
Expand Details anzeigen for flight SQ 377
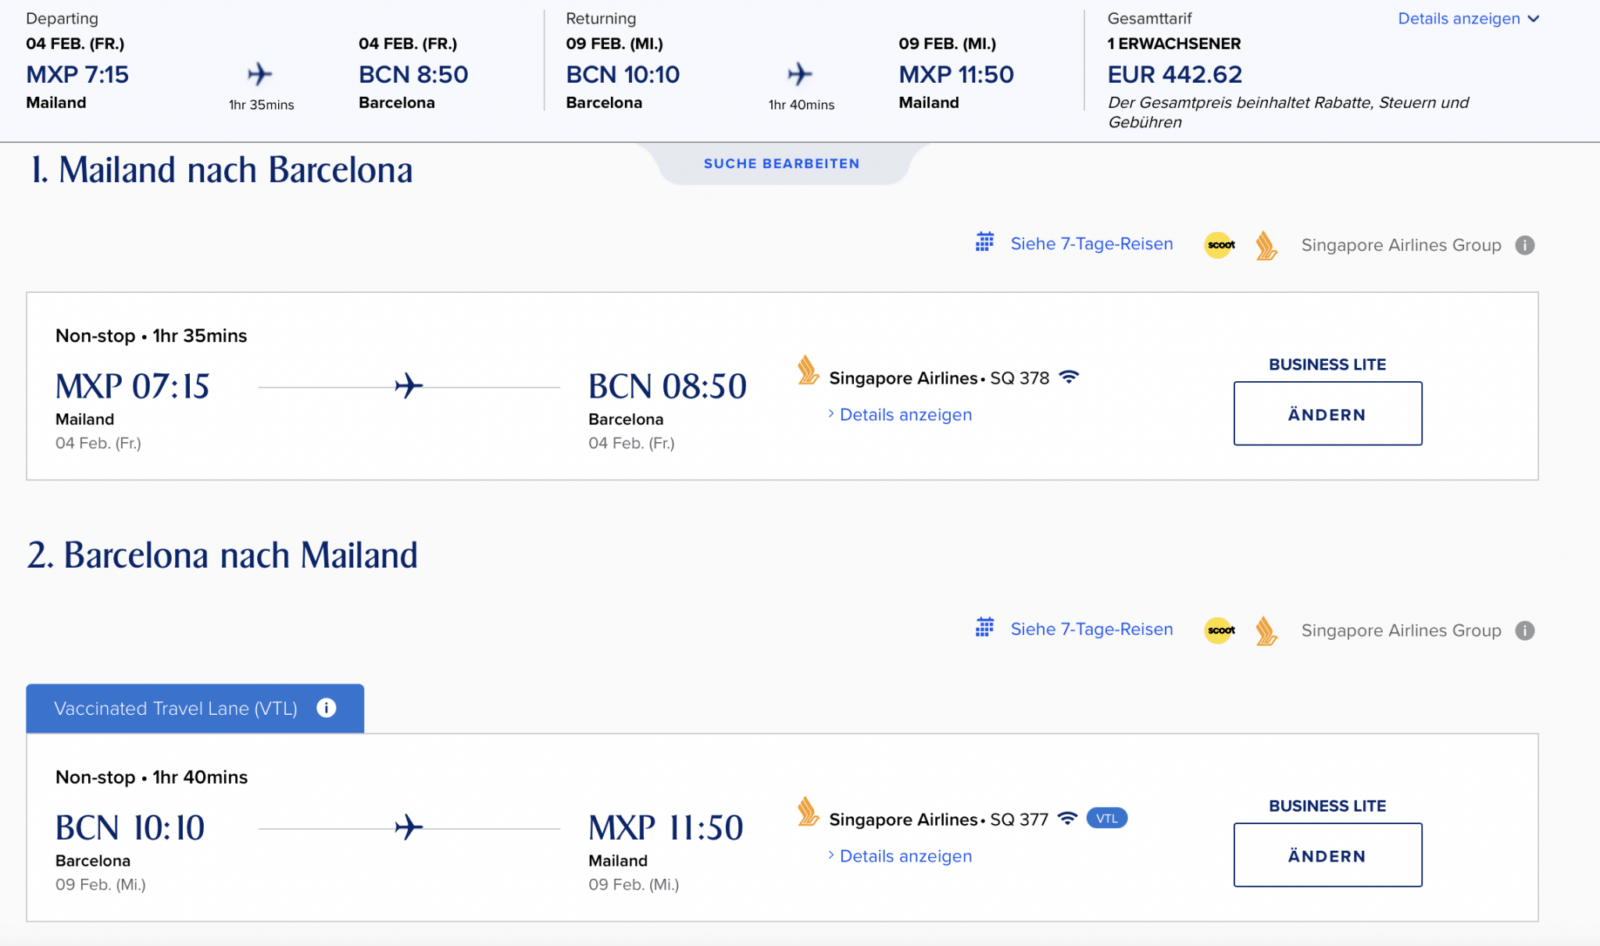click(904, 856)
